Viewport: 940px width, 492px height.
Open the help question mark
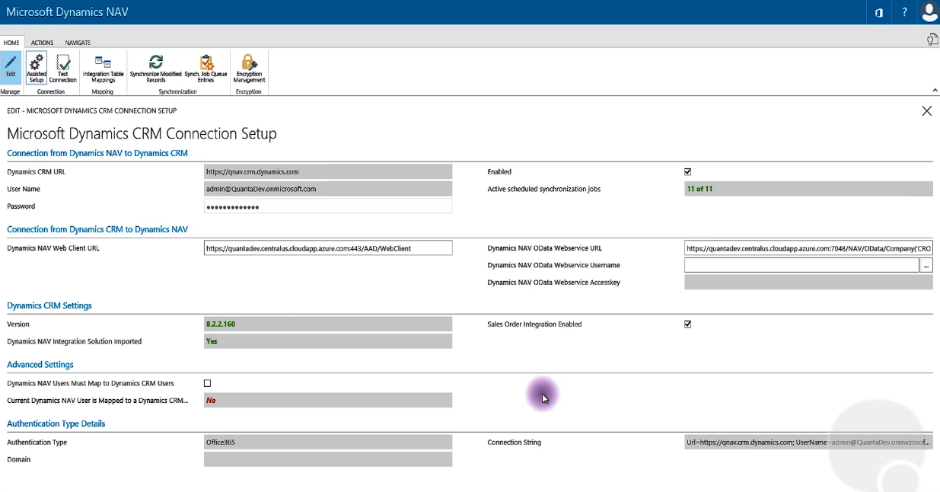pyautogui.click(x=904, y=12)
